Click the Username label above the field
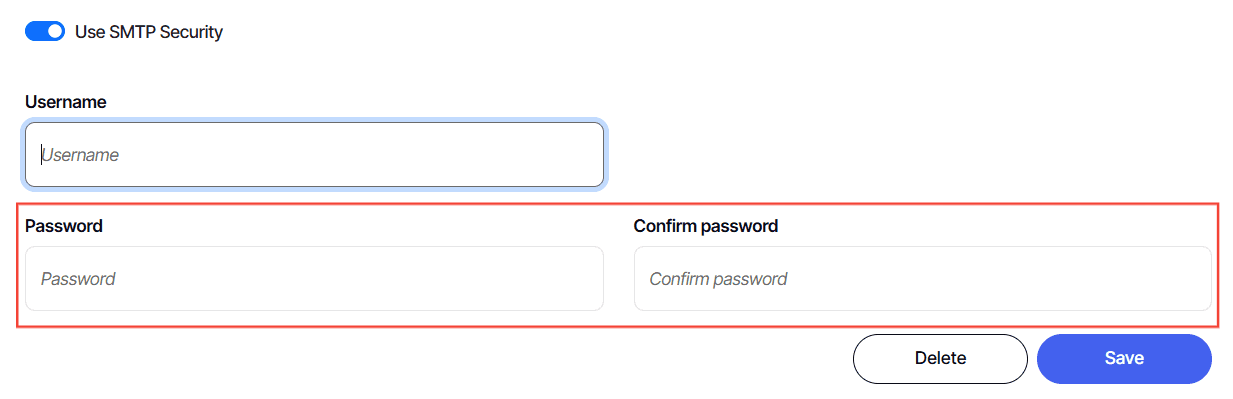This screenshot has width=1233, height=399. [x=66, y=102]
